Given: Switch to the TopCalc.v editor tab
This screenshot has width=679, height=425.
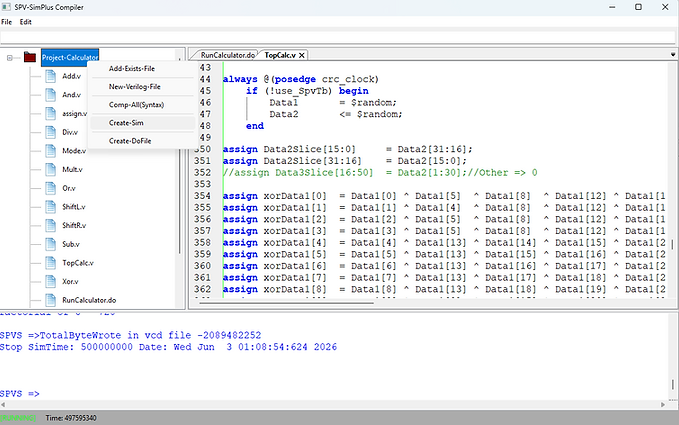Looking at the screenshot, I should (x=280, y=55).
